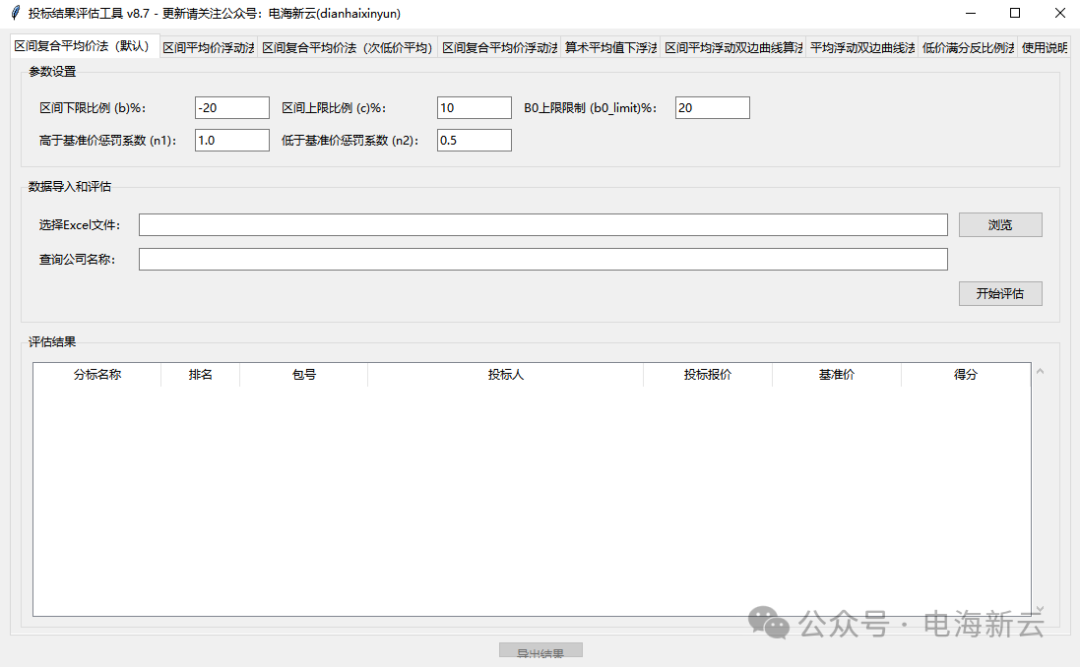
Task: Open the 区间平均浮动双边曲线算法 tab
Action: pyautogui.click(x=733, y=48)
